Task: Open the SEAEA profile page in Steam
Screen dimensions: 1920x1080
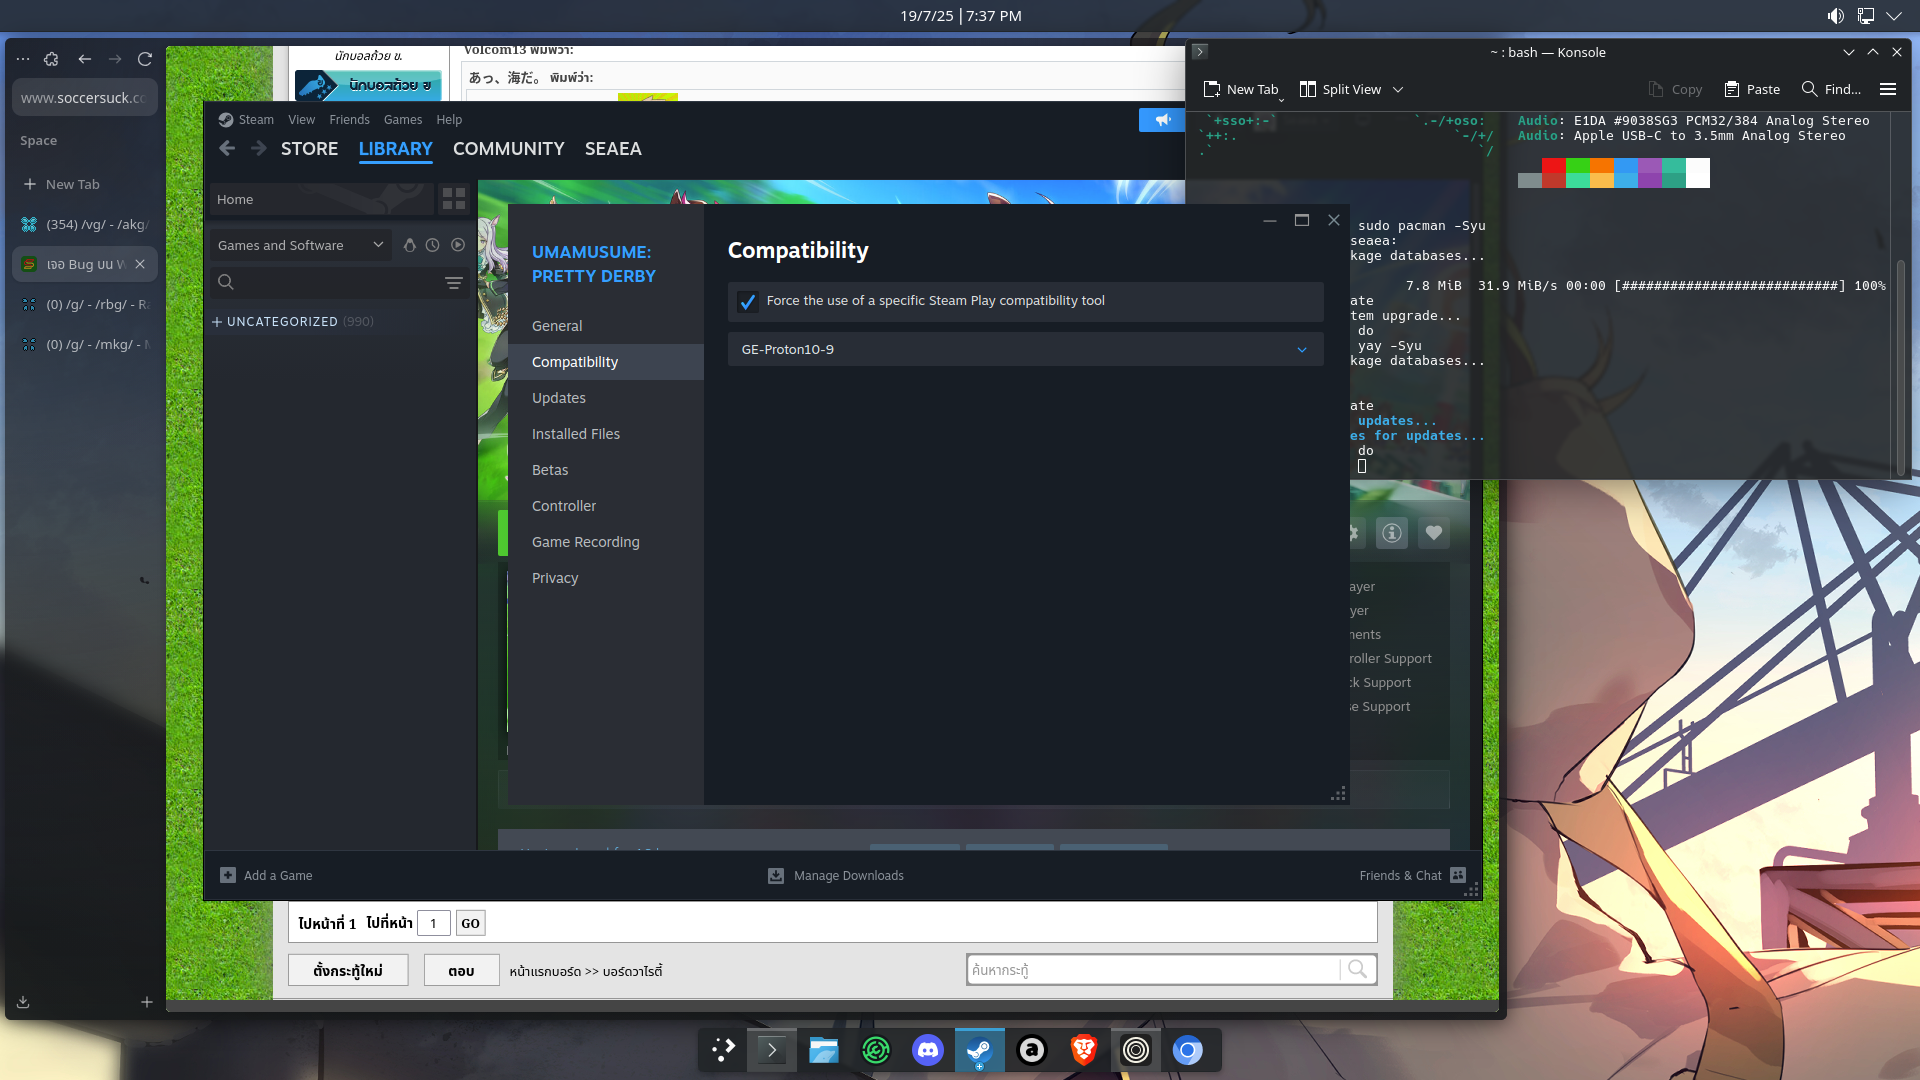Action: point(613,149)
